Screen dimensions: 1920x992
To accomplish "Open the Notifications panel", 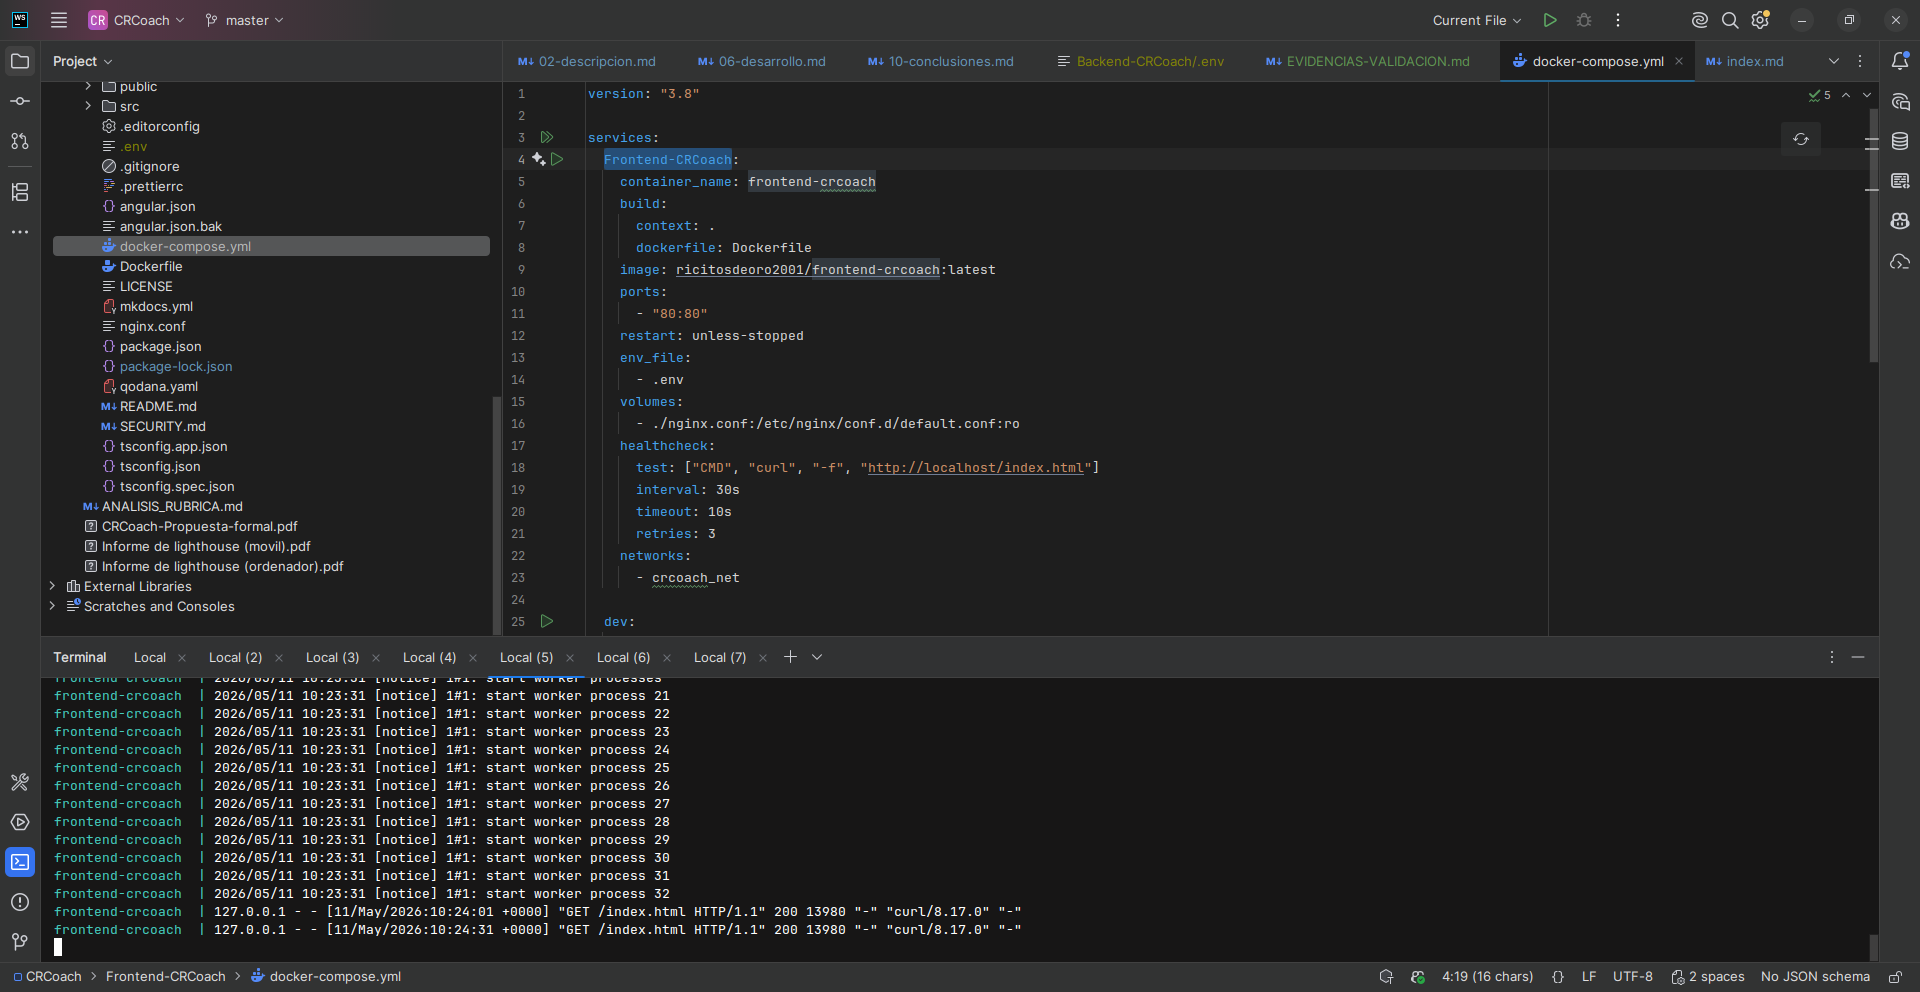I will 1900,61.
